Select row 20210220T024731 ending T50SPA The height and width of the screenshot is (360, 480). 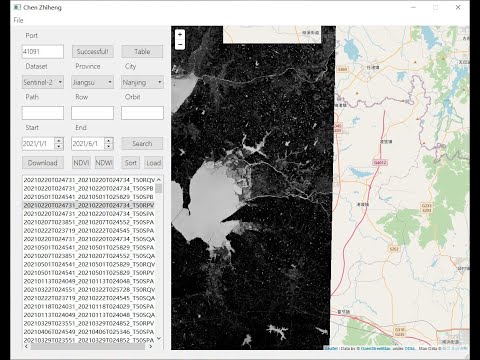click(89, 214)
